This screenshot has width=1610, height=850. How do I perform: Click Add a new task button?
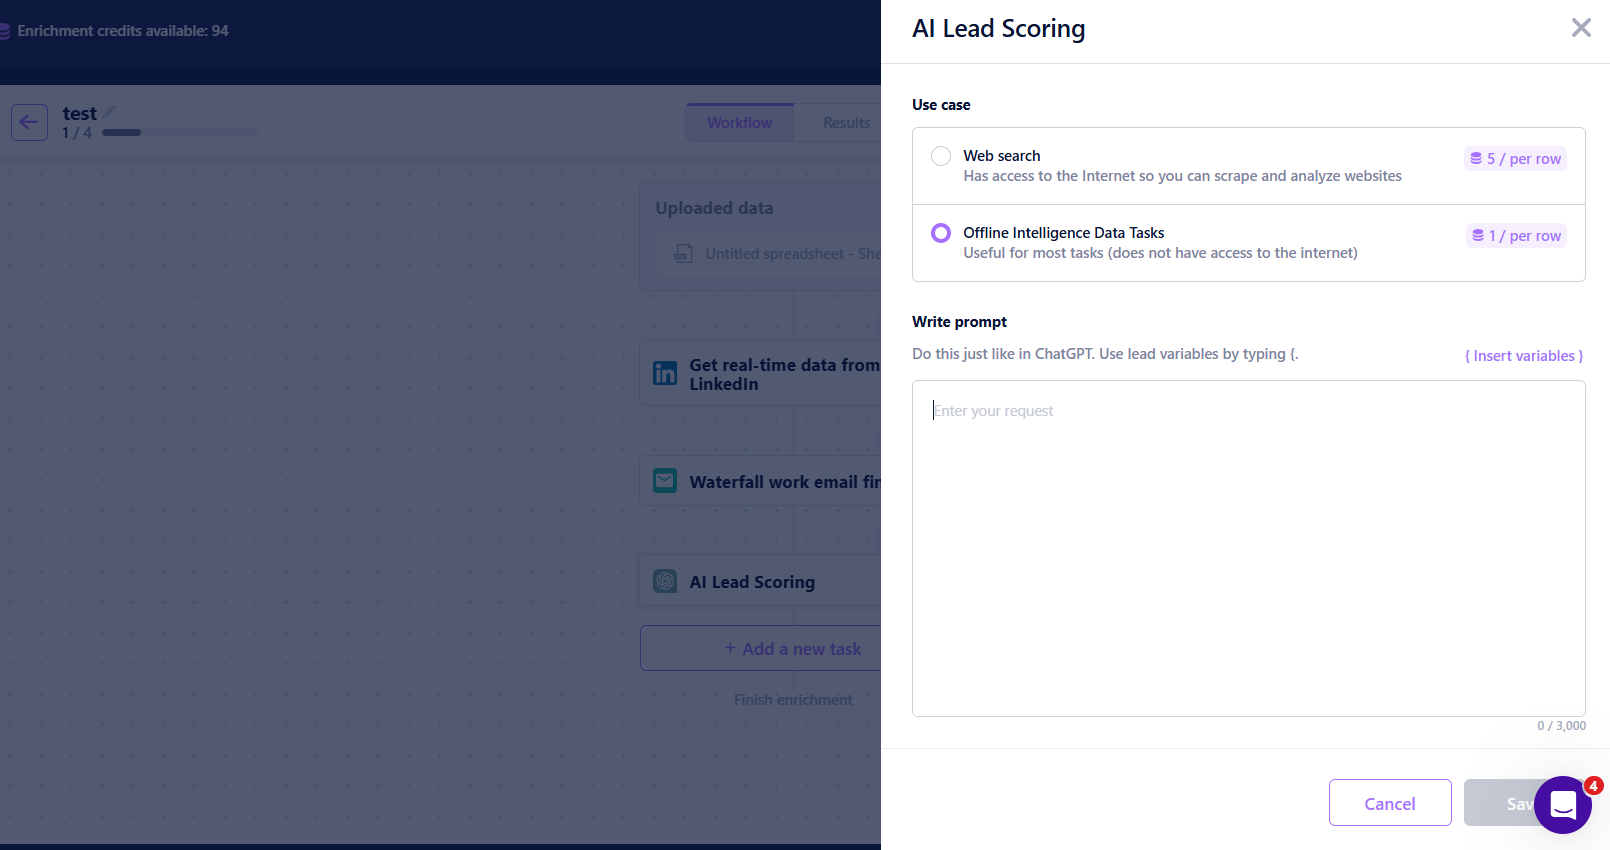pos(792,648)
